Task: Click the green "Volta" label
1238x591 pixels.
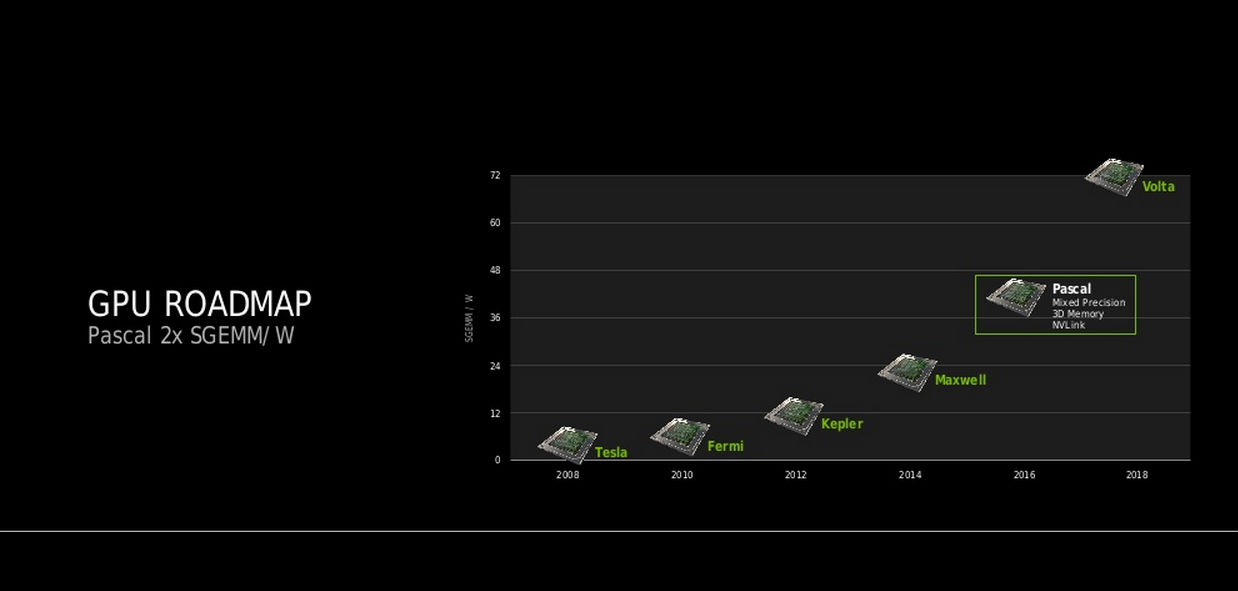Action: click(1159, 187)
